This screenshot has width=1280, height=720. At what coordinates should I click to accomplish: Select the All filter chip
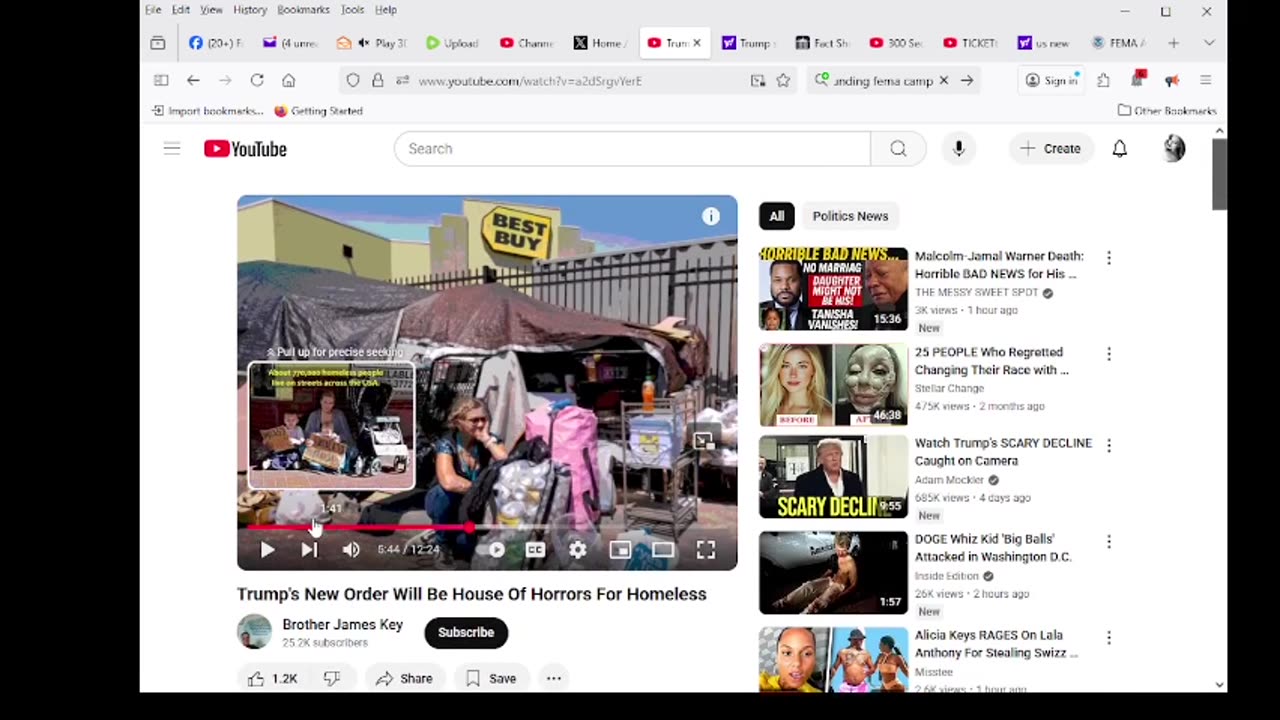pyautogui.click(x=776, y=216)
